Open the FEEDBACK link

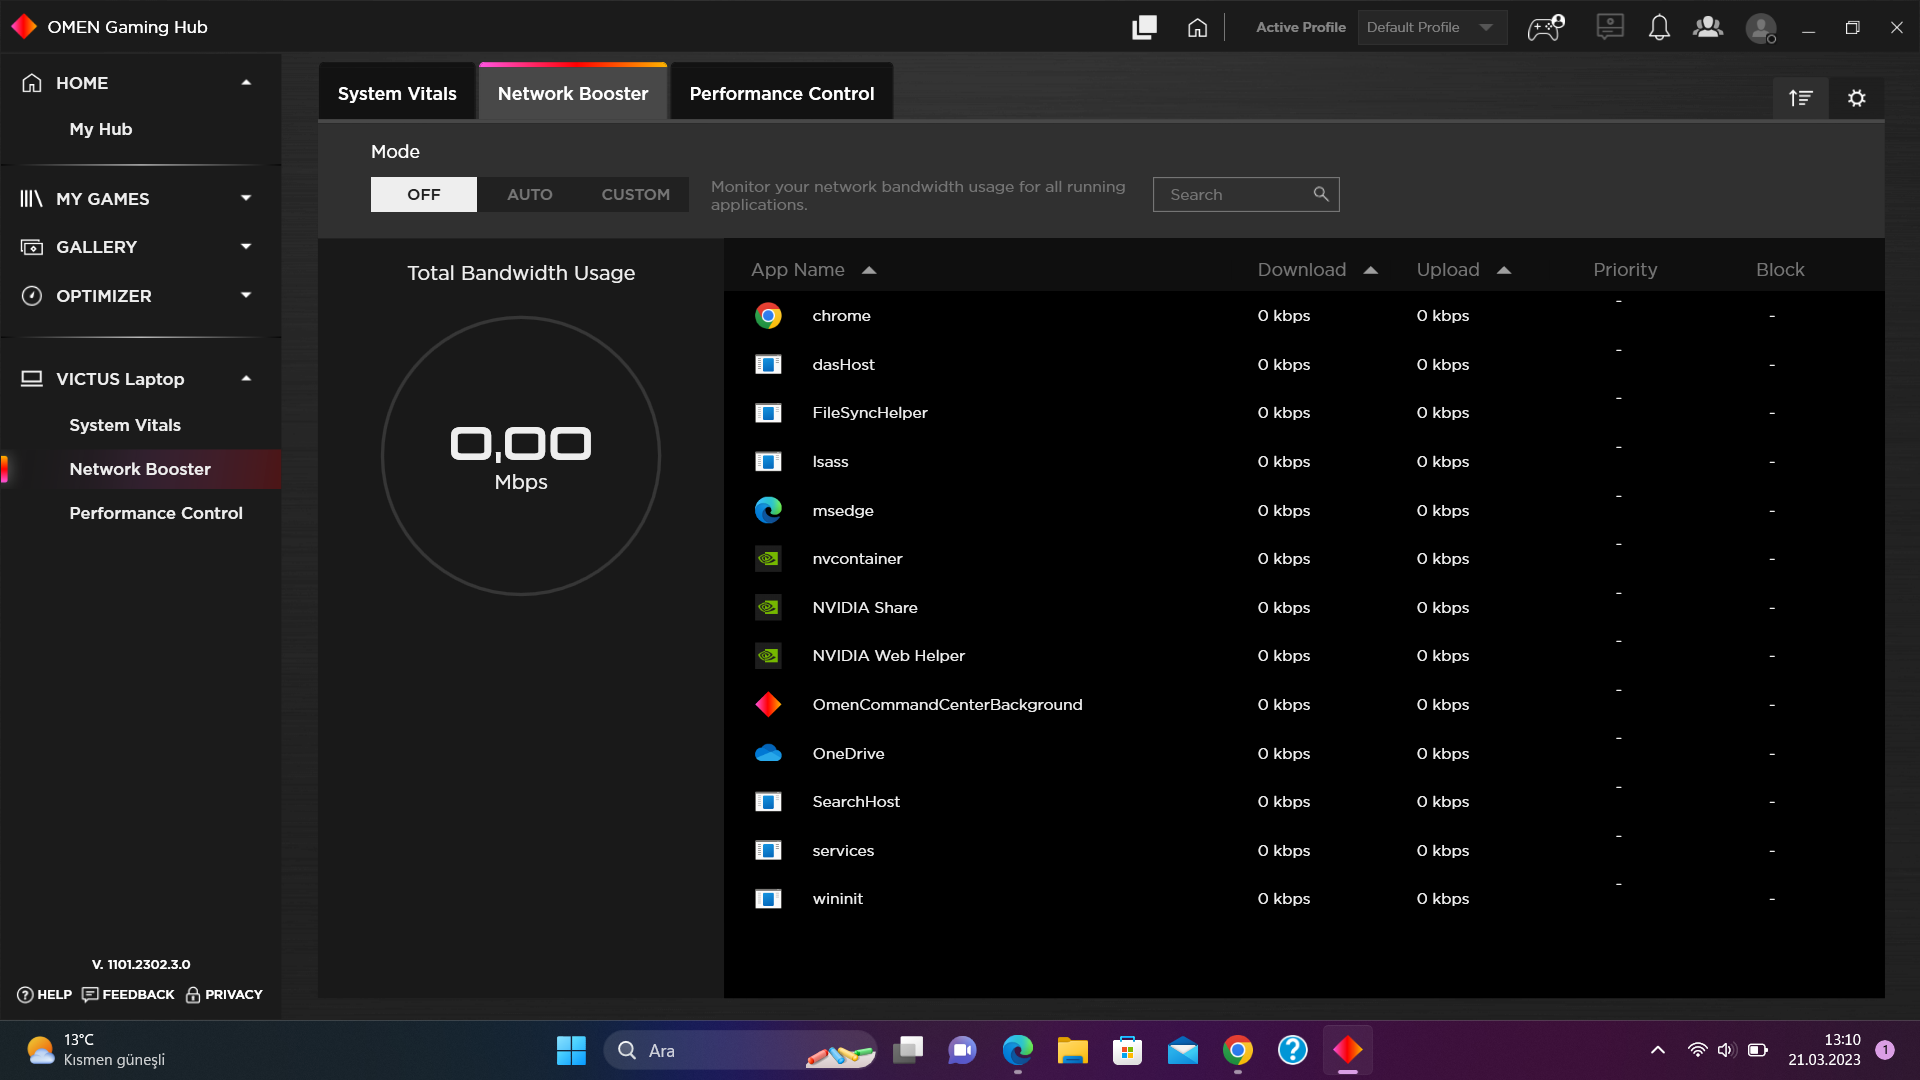coord(128,995)
